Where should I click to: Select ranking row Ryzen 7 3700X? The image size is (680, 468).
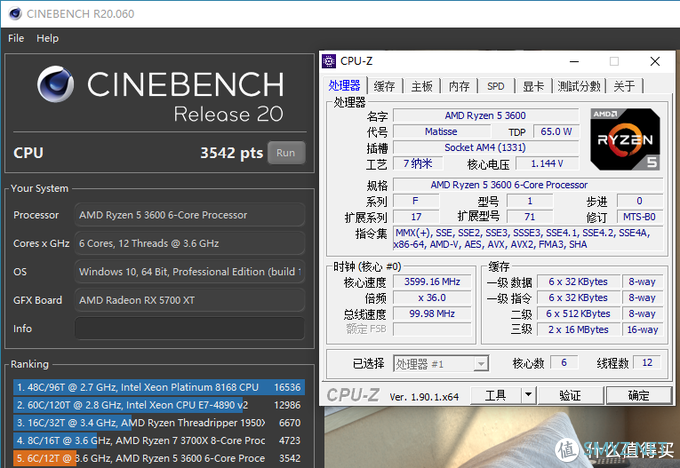(159, 440)
